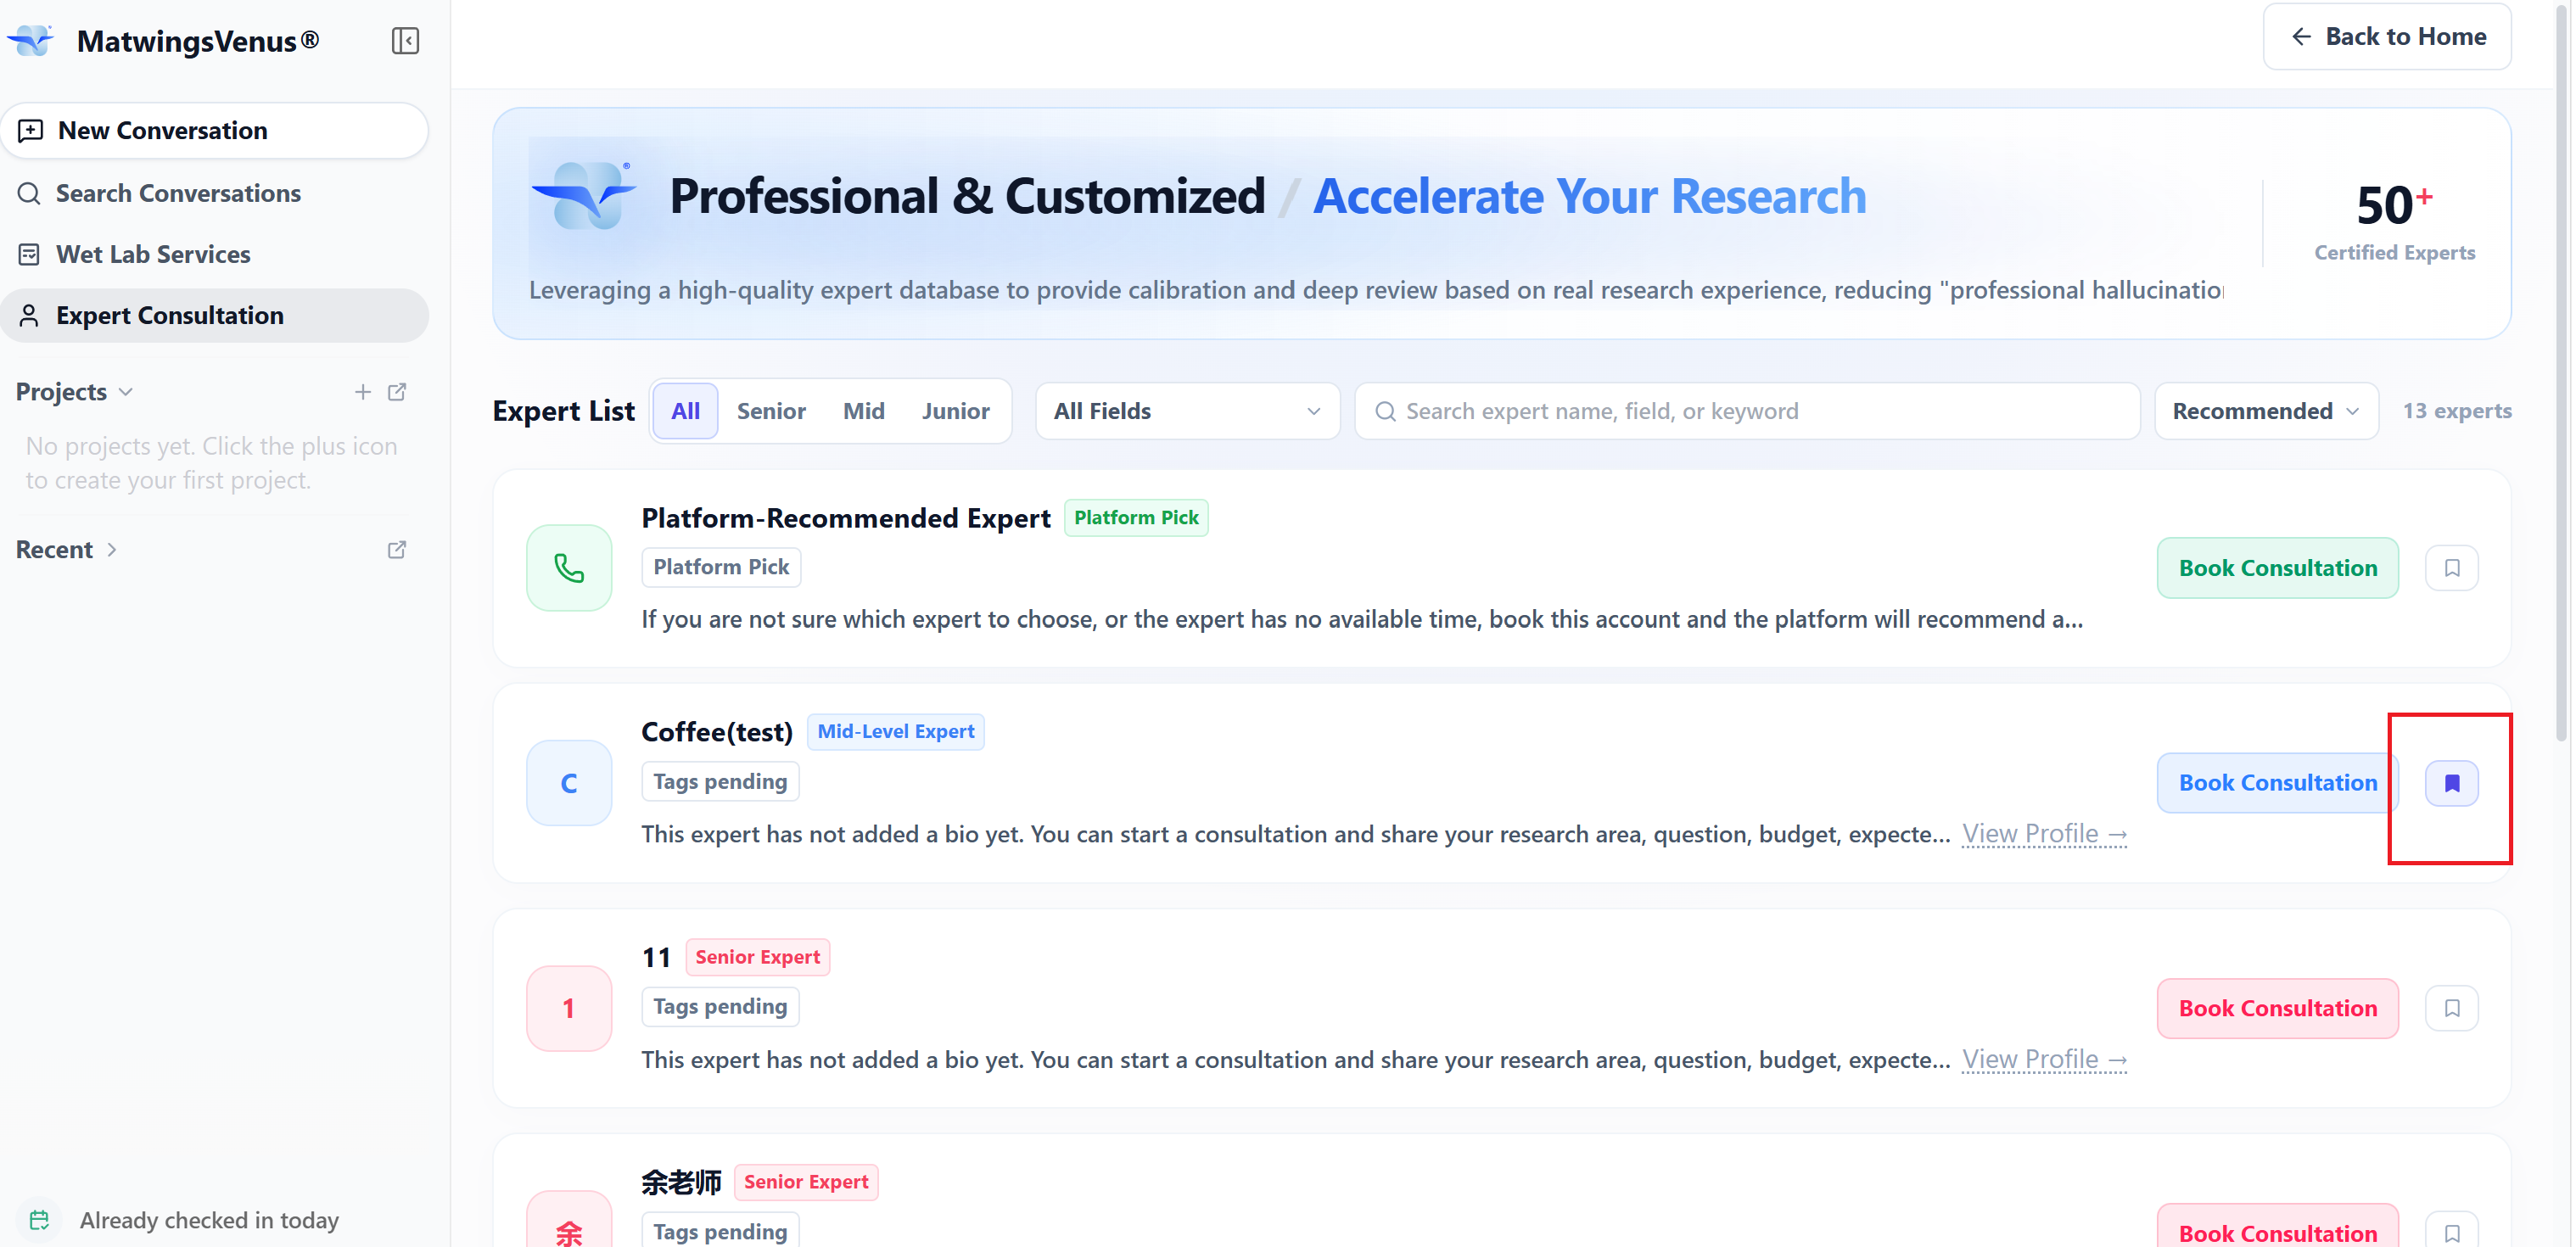This screenshot has height=1247, width=2576.
Task: Click the MatwingsVenus bird logo
Action: coord(33,41)
